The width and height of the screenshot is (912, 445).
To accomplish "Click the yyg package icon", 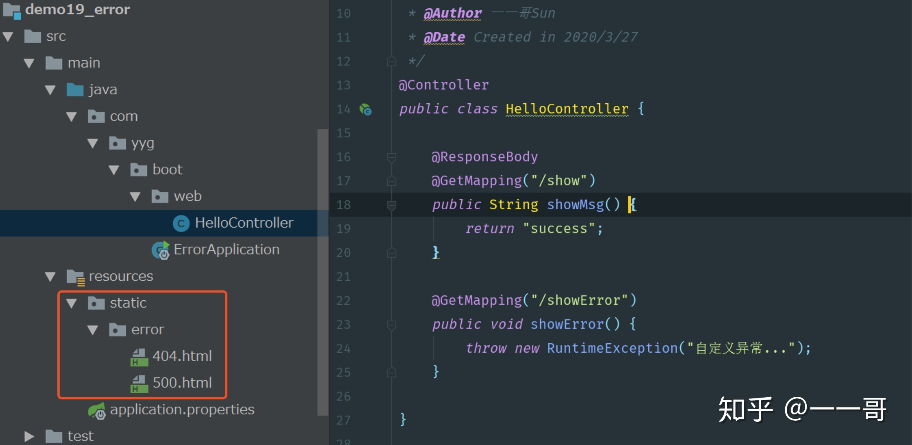I will 117,143.
